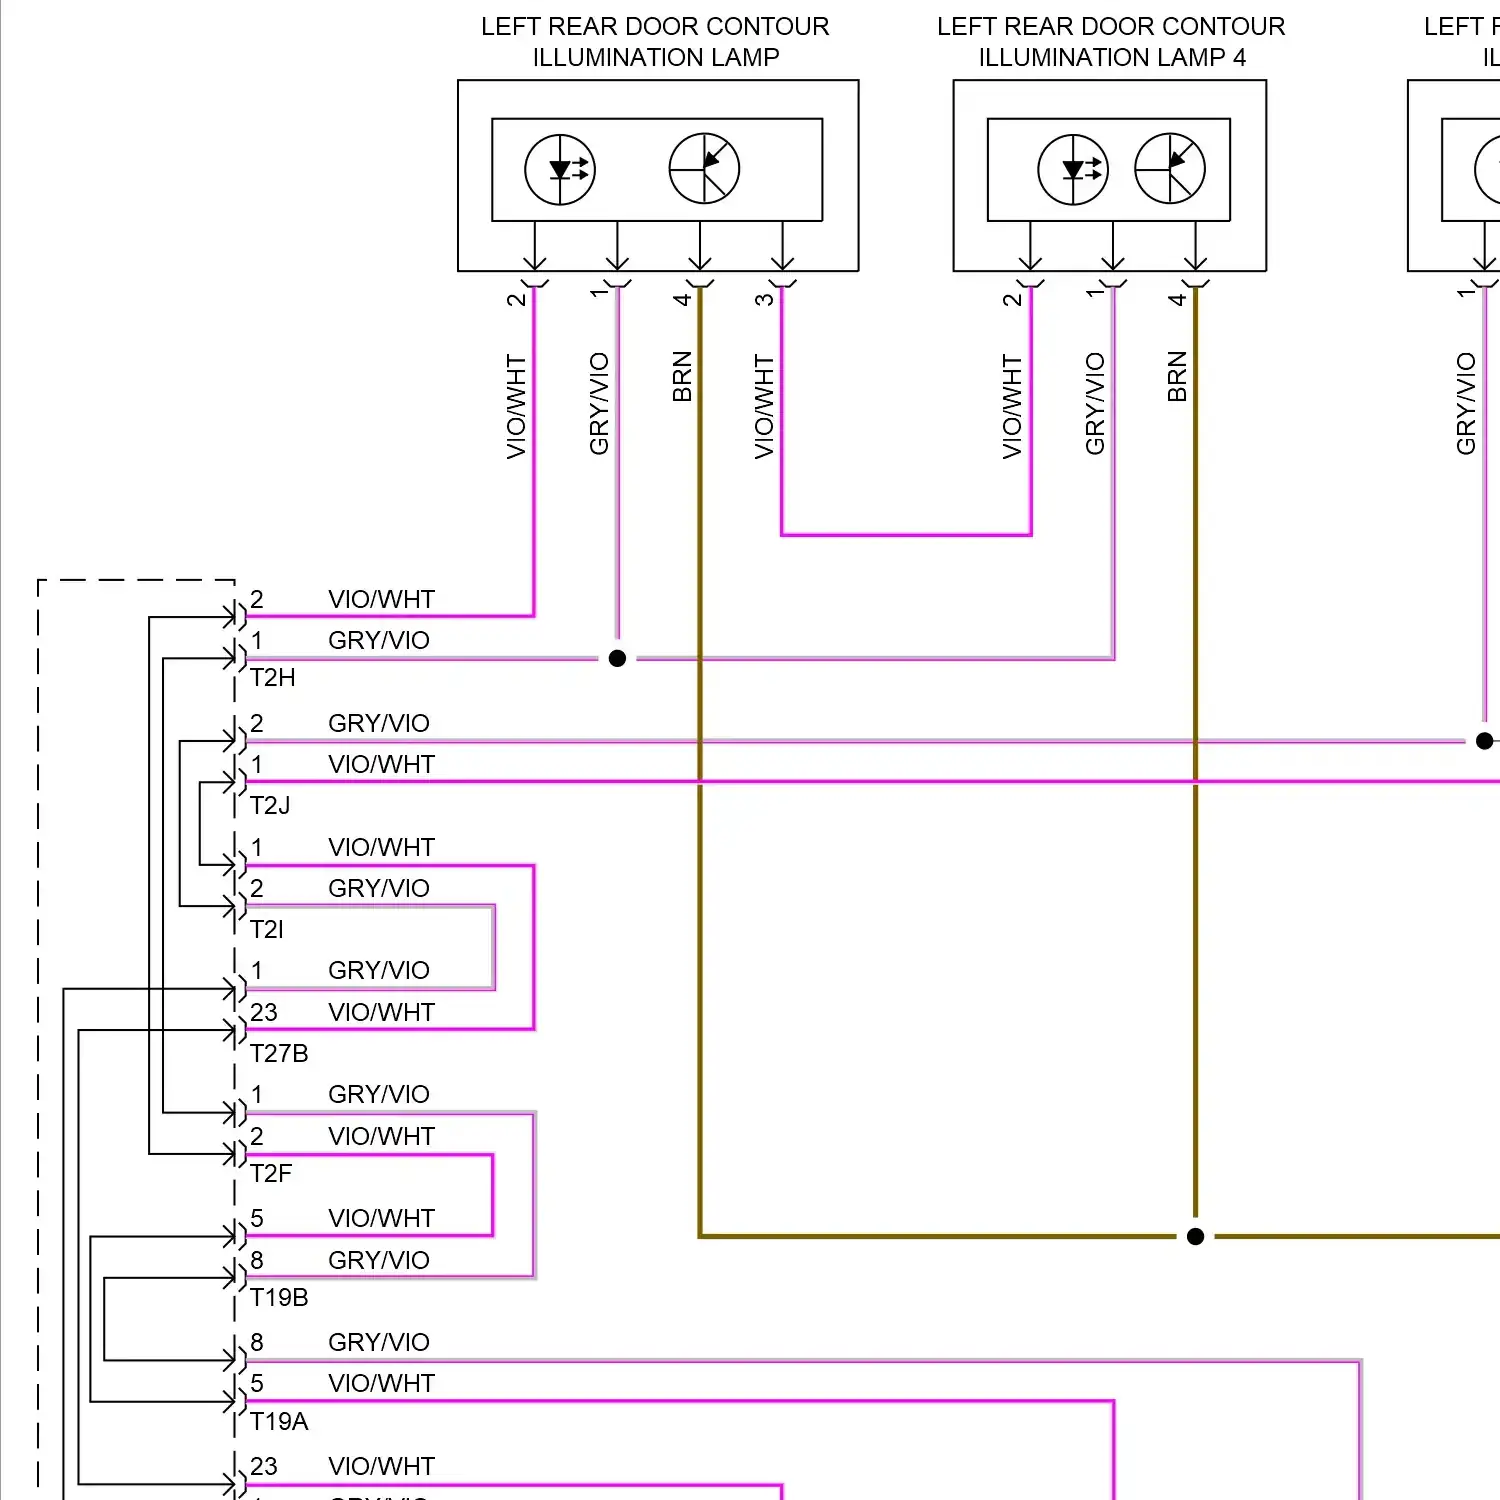Click VIO/WHT label at T2H pin 2
The image size is (1500, 1500).
pos(381,600)
